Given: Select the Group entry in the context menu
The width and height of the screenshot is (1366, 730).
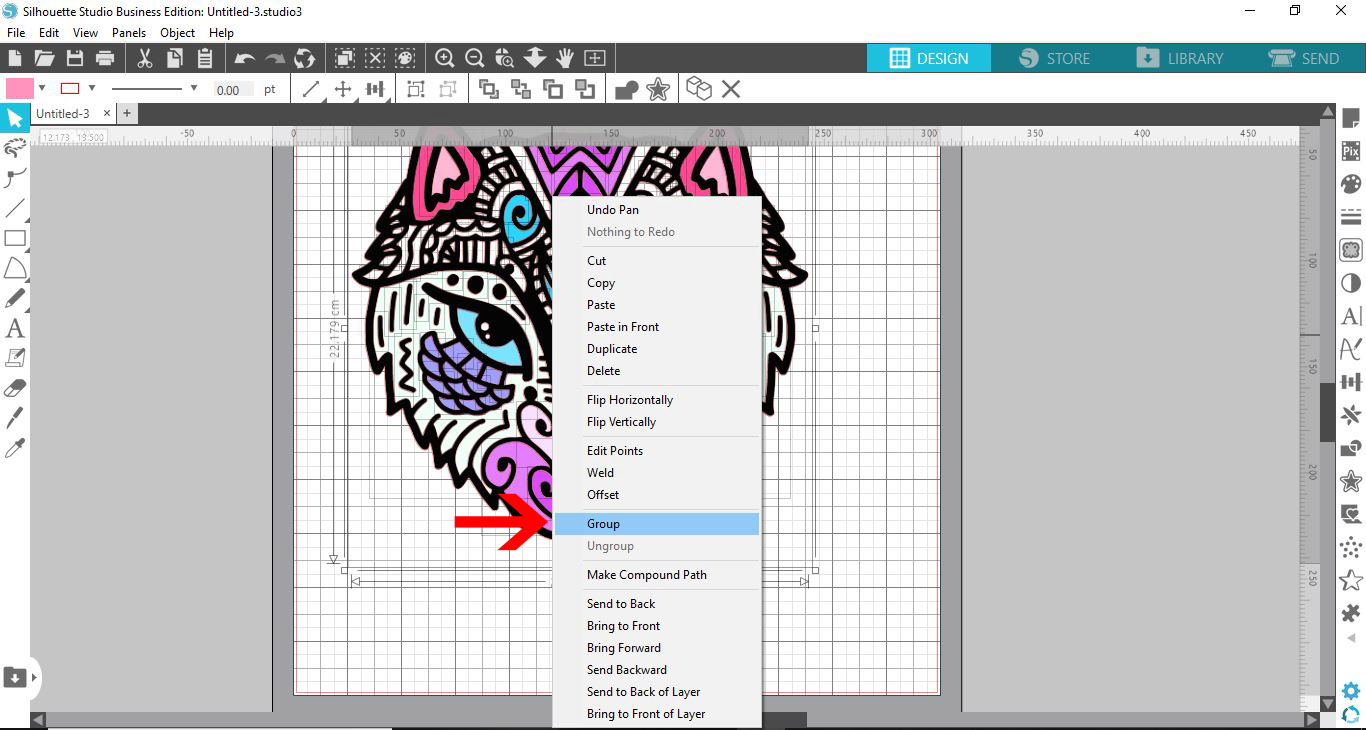Looking at the screenshot, I should coord(657,524).
